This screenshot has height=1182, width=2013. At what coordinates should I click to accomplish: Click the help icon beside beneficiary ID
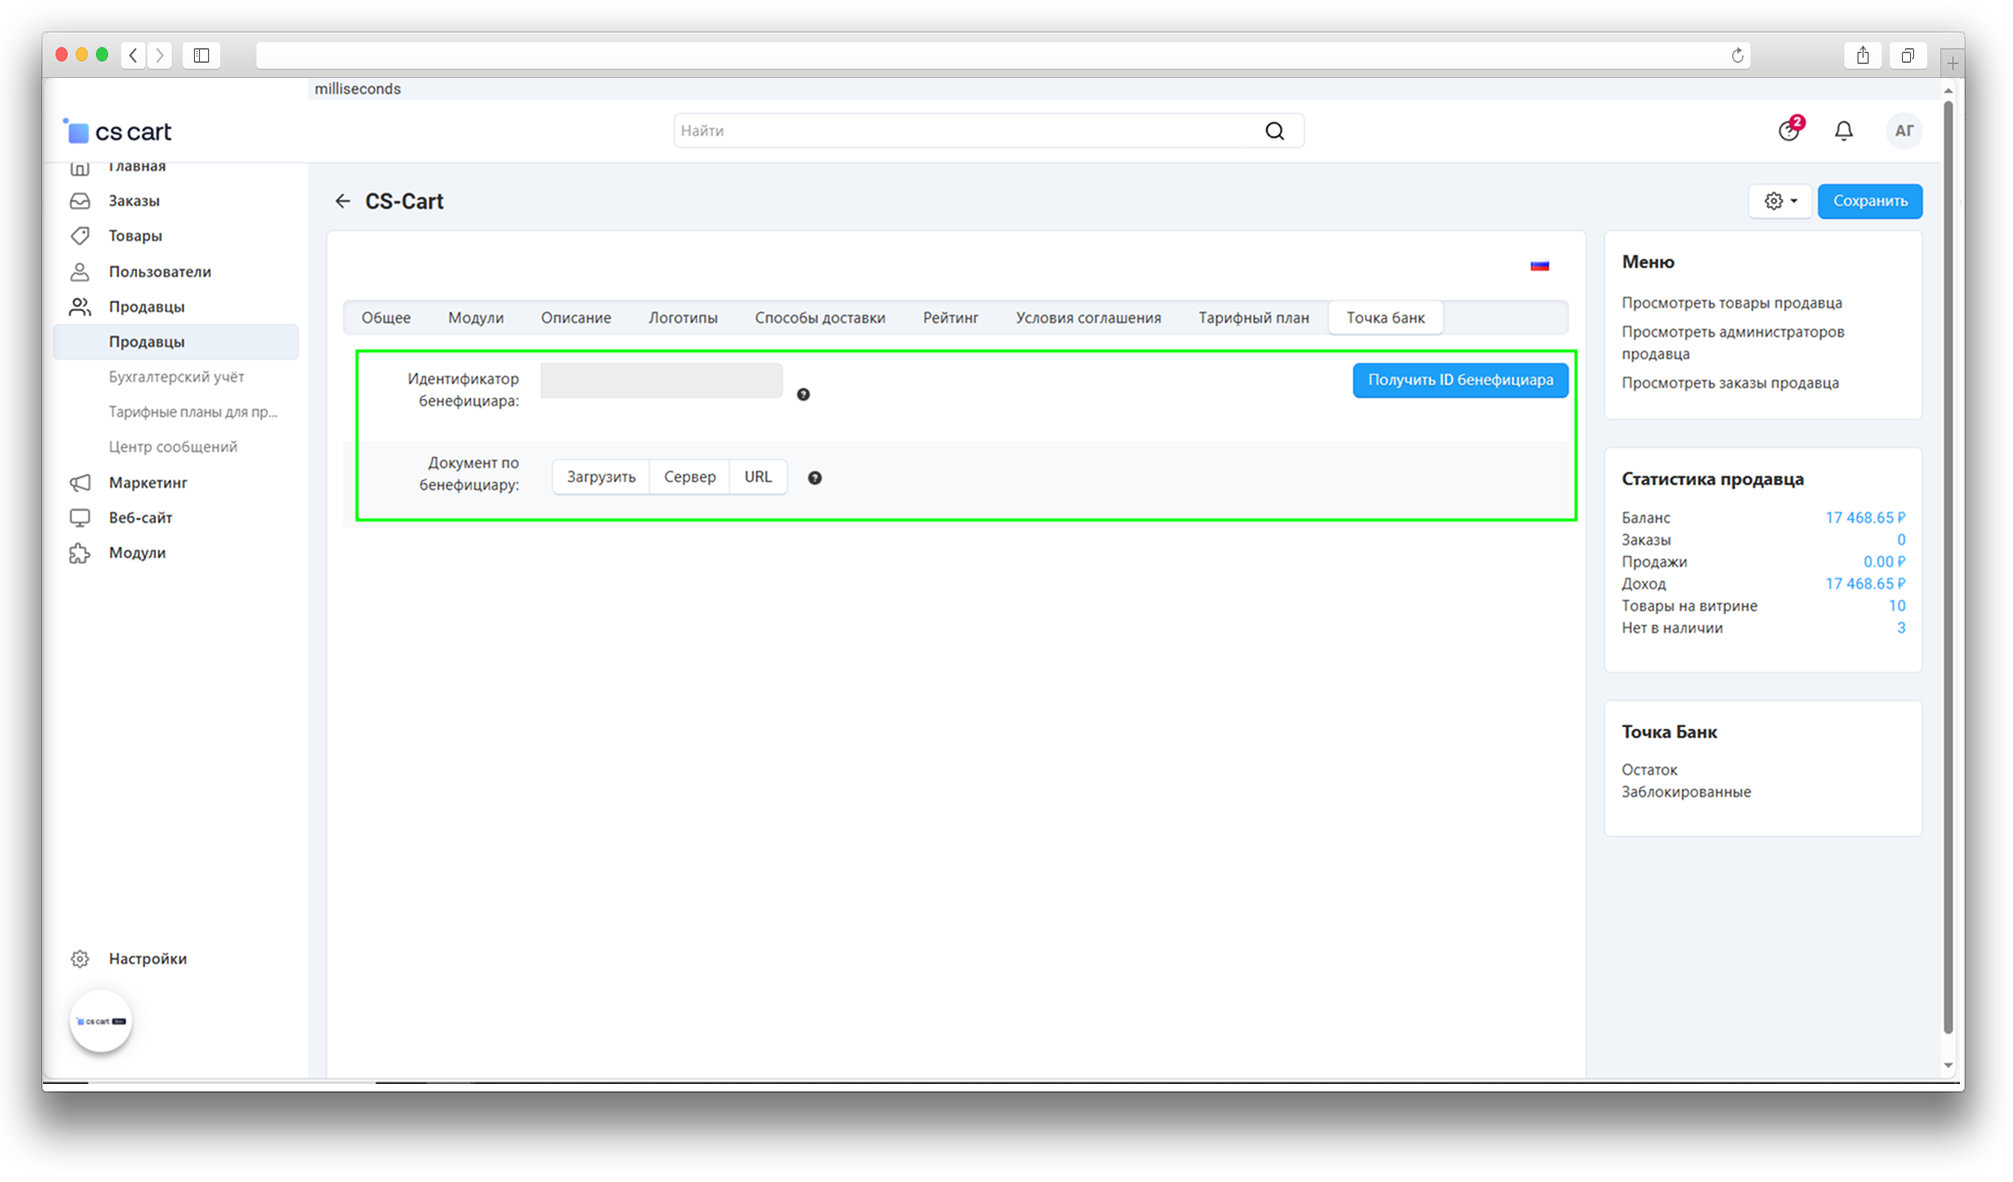[803, 395]
